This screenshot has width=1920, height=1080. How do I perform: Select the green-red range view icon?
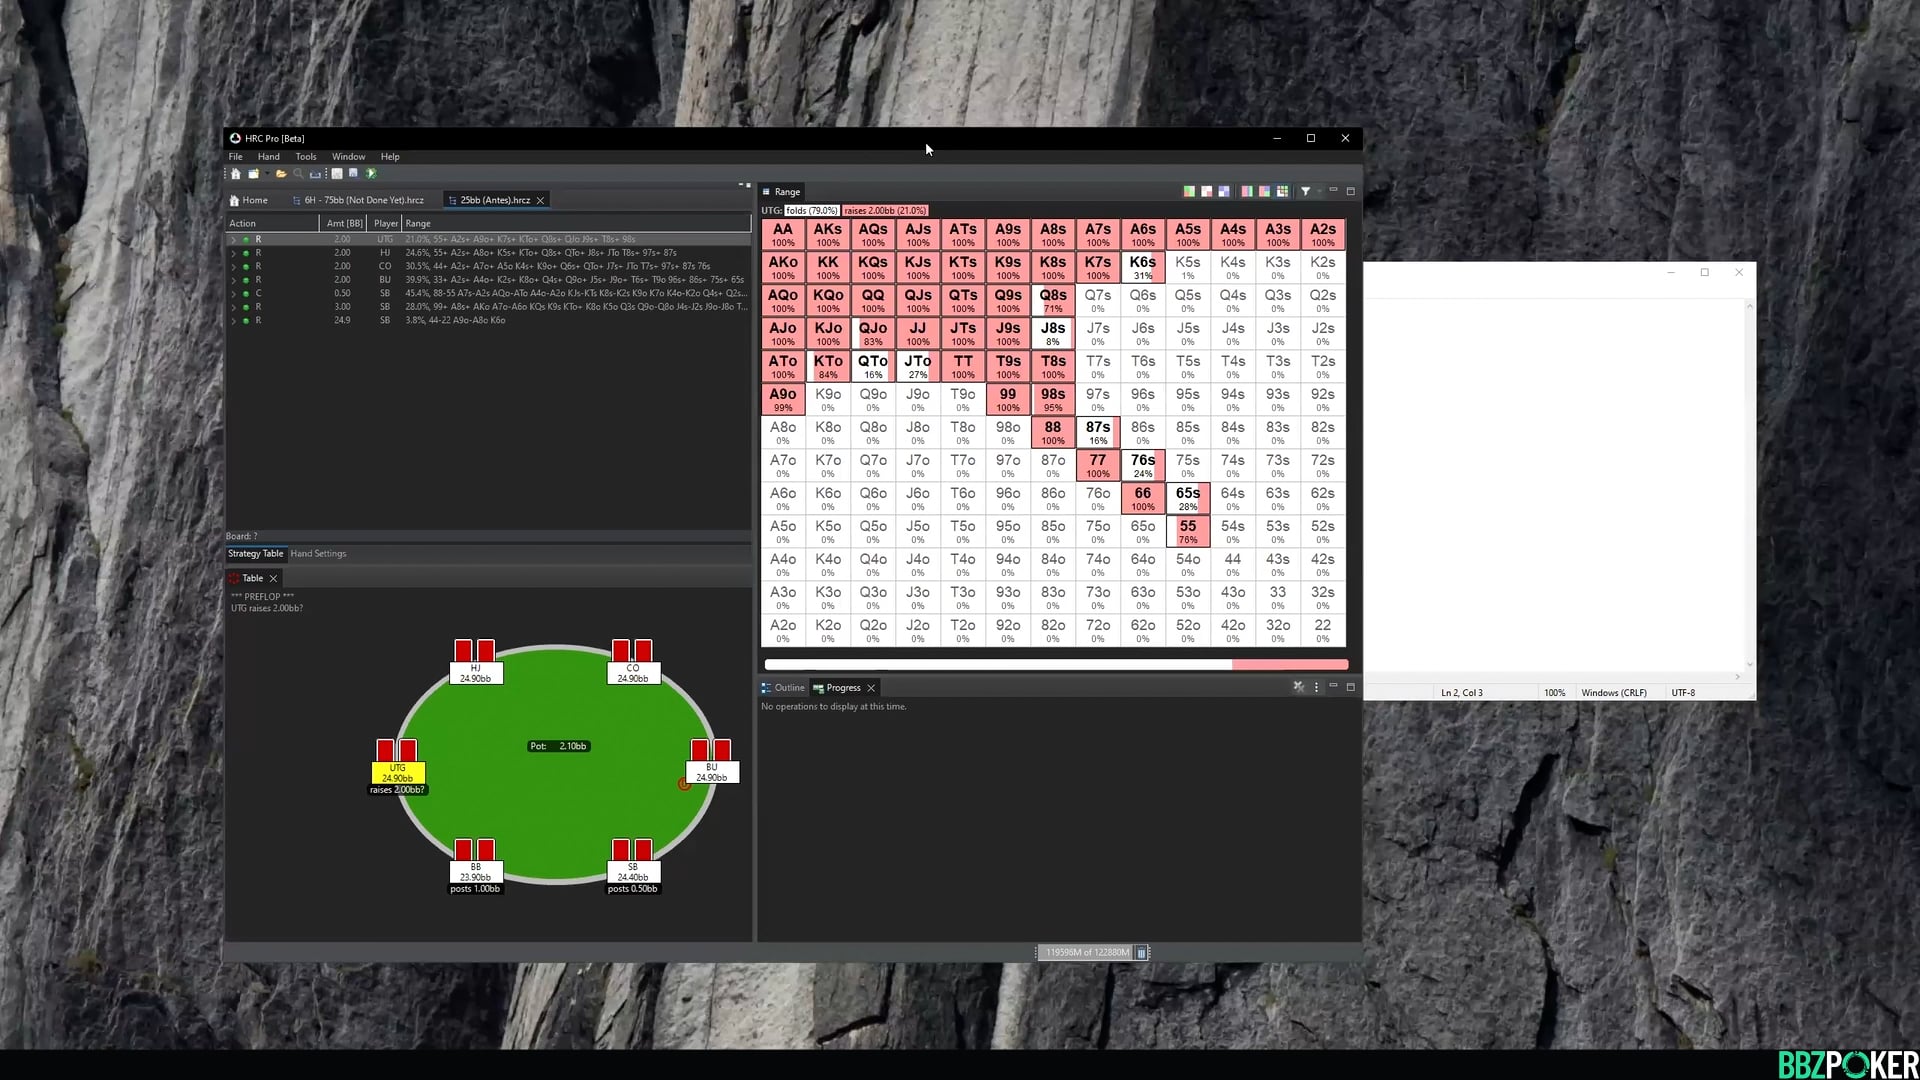point(1189,191)
